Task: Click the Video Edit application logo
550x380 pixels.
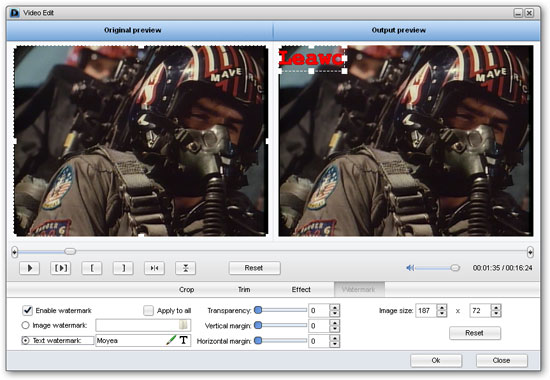Action: (15, 13)
